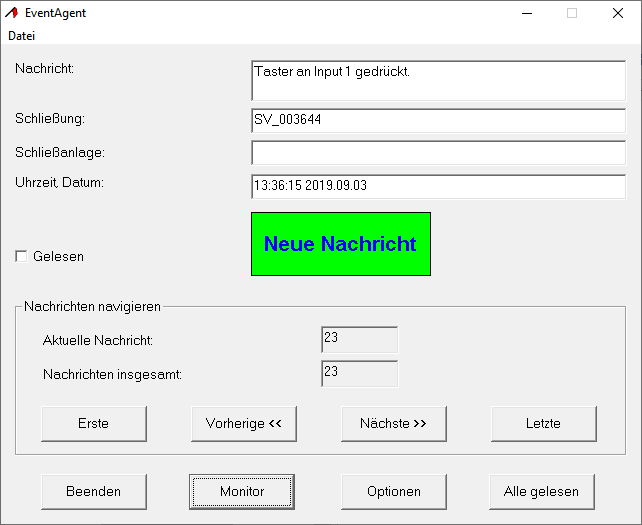Go back using Vorherige << button
Image resolution: width=642 pixels, height=525 pixels.
tap(244, 423)
